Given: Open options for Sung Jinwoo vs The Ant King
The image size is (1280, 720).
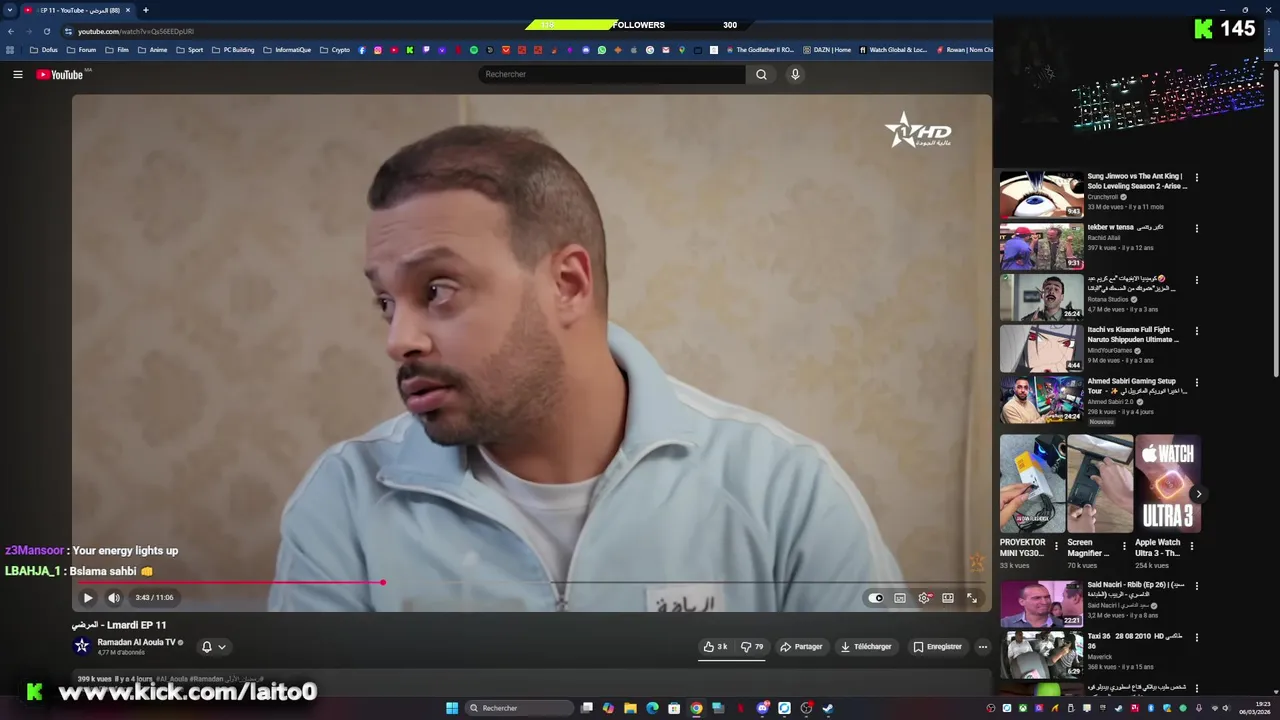Looking at the screenshot, I should [x=1196, y=178].
